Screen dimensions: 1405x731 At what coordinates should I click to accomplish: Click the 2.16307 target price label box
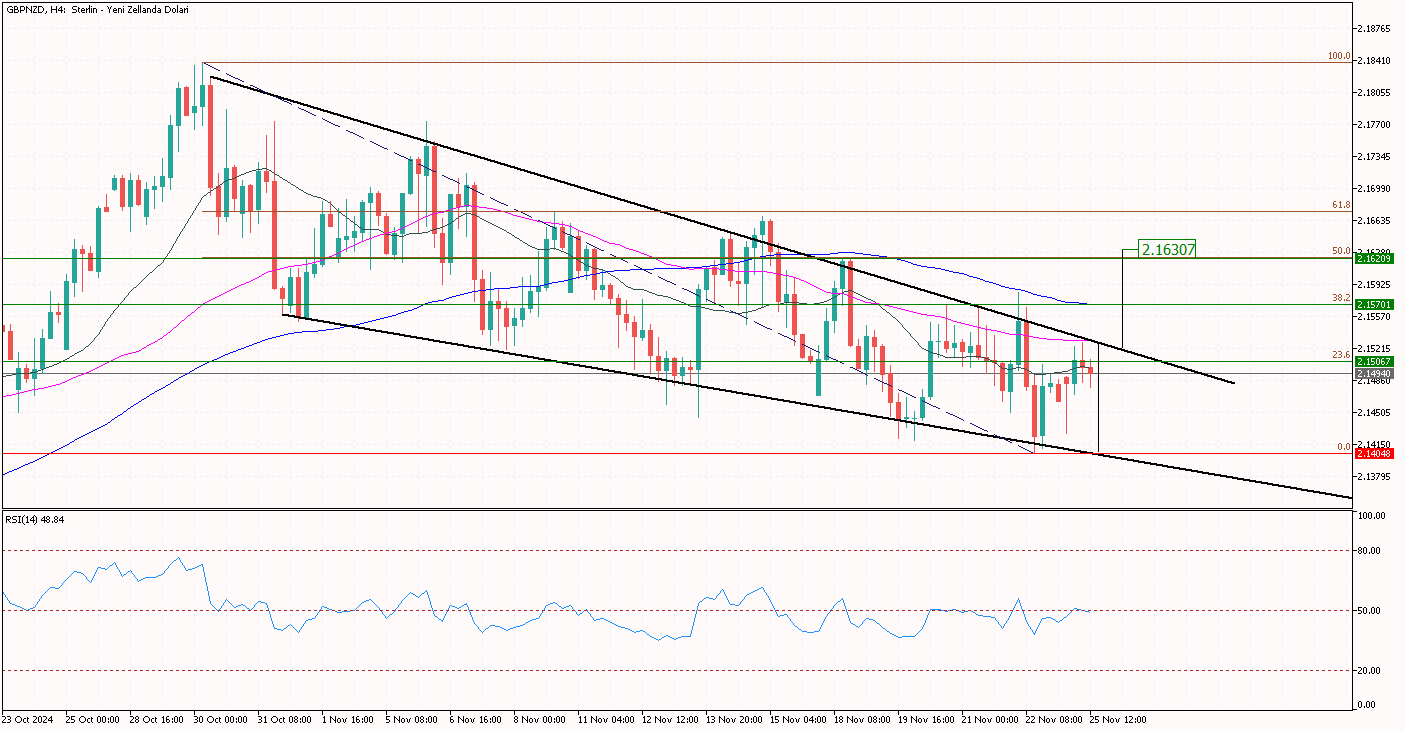(1167, 248)
